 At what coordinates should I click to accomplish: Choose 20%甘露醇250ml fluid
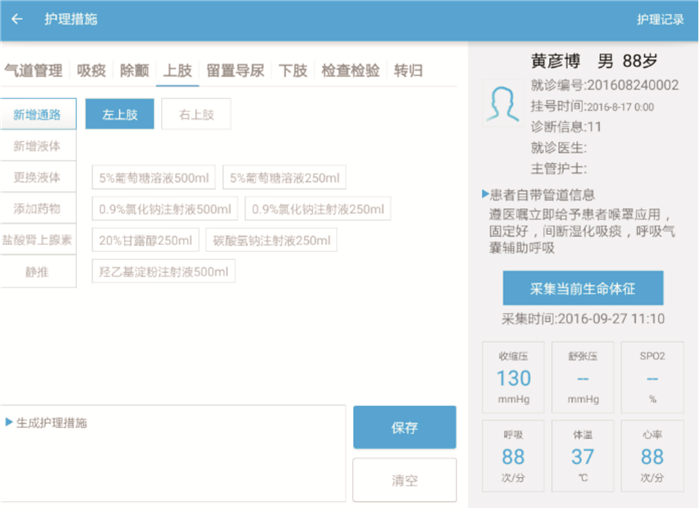[145, 240]
